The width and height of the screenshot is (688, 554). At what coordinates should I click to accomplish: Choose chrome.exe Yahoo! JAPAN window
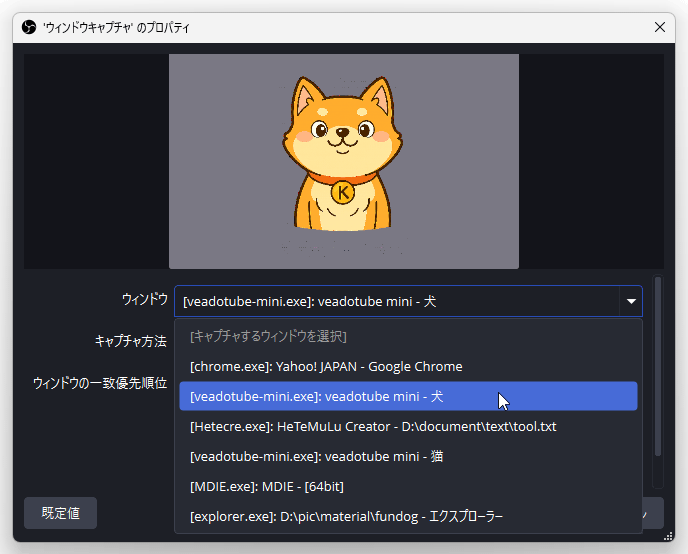[326, 367]
